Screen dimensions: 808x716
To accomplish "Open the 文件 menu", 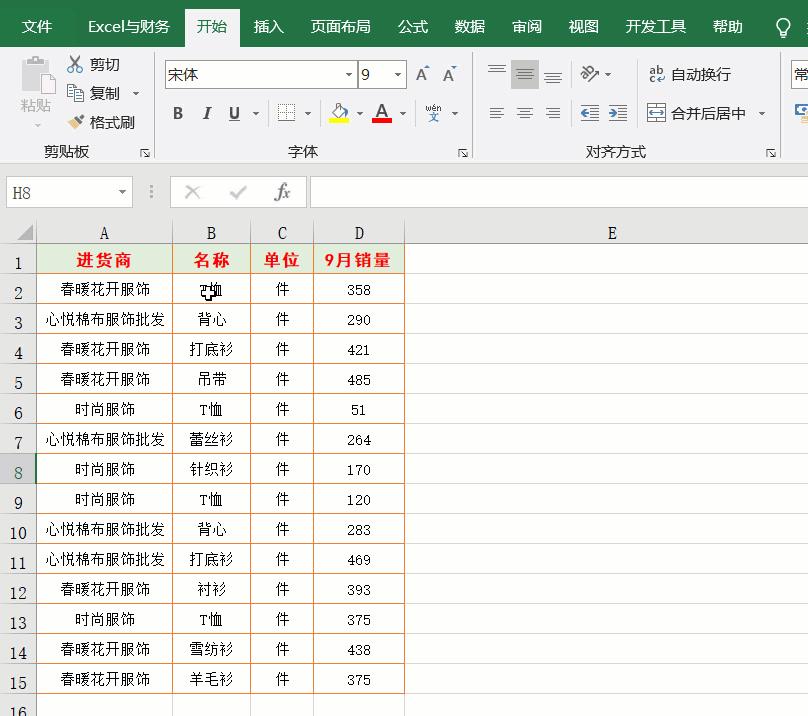I will (x=37, y=27).
